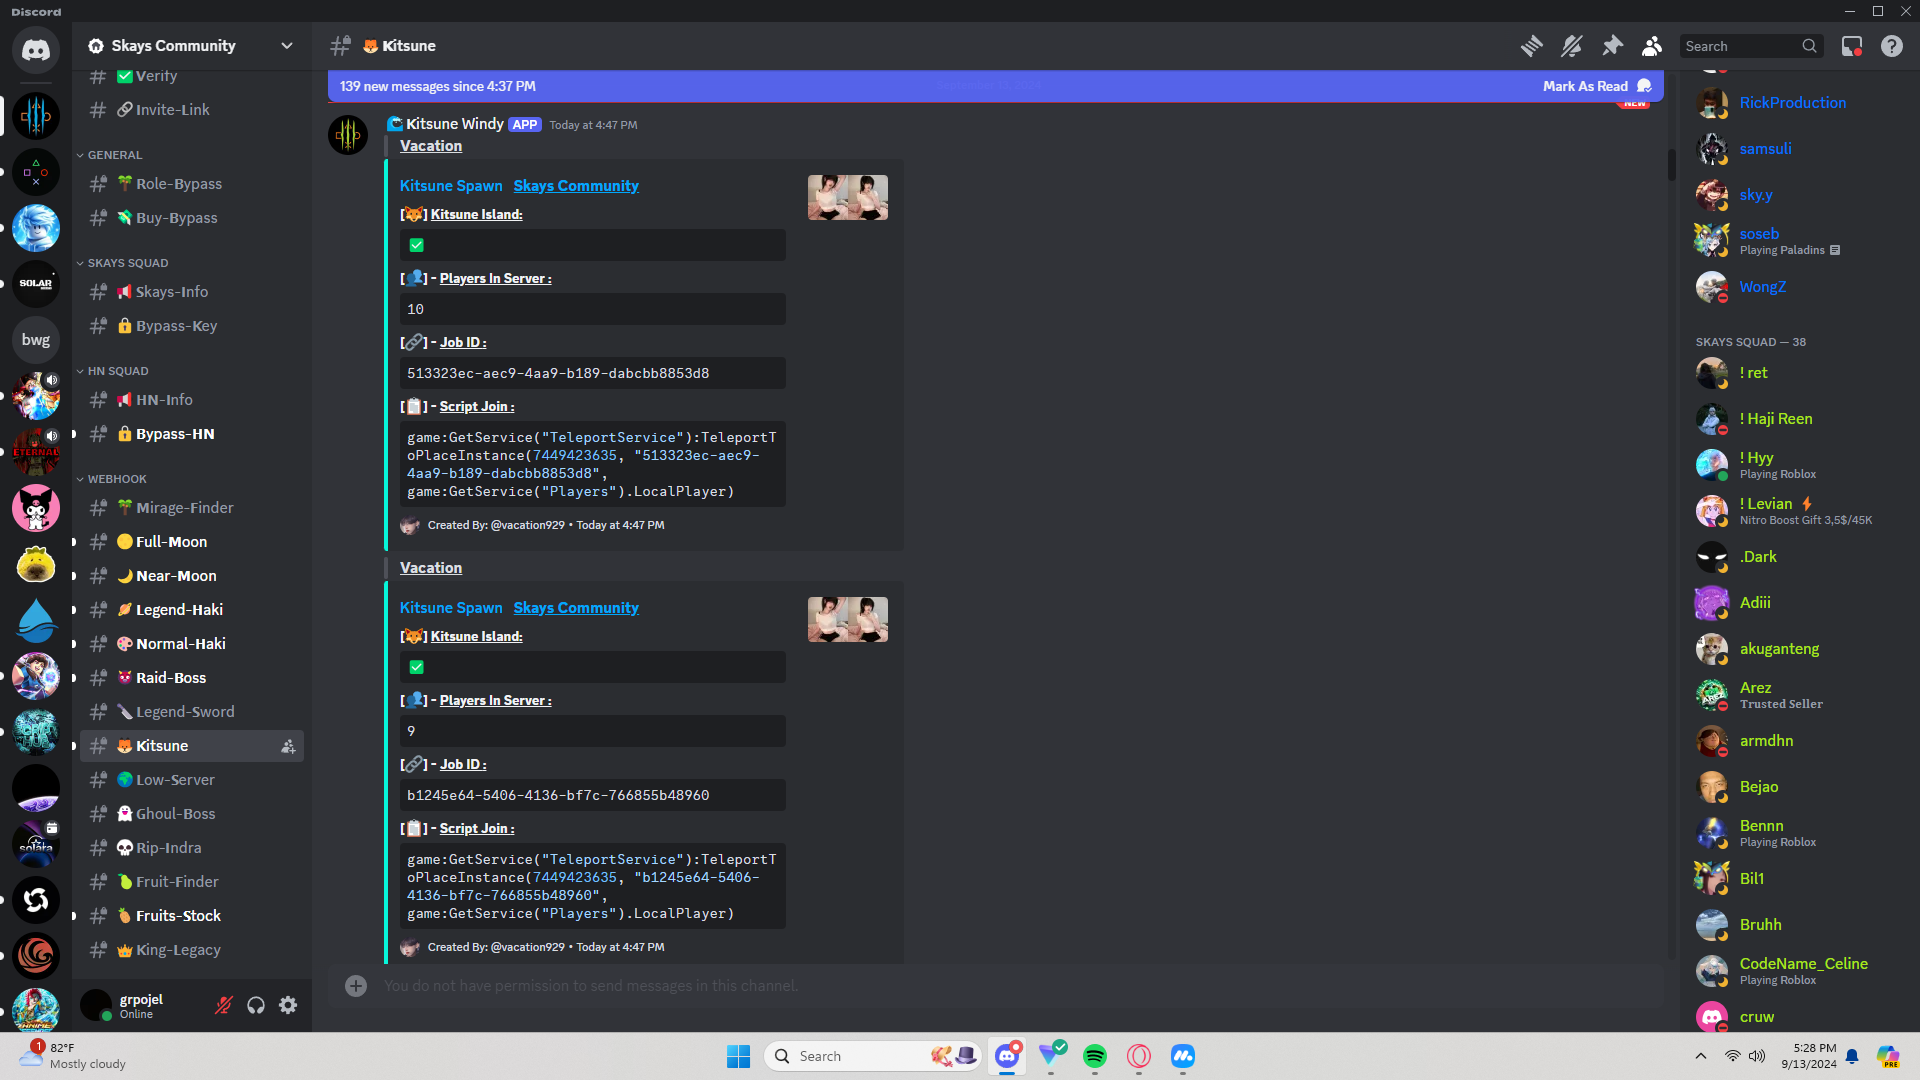Screen dimensions: 1920x1080
Task: Open Spotify from the taskbar
Action: pos(1095,1056)
